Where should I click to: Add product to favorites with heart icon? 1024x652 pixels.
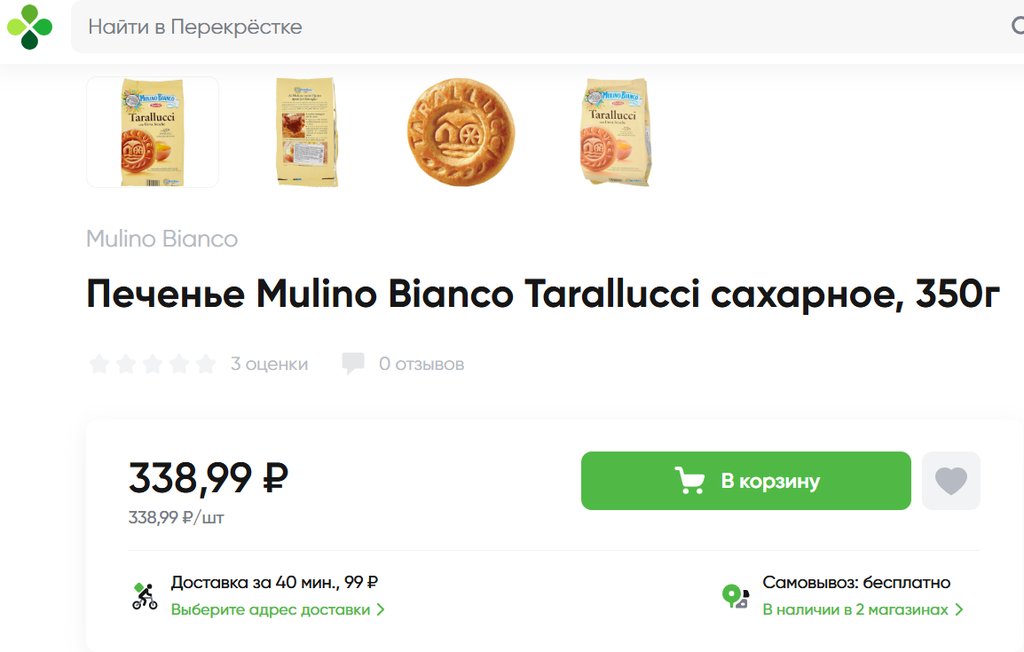[951, 481]
